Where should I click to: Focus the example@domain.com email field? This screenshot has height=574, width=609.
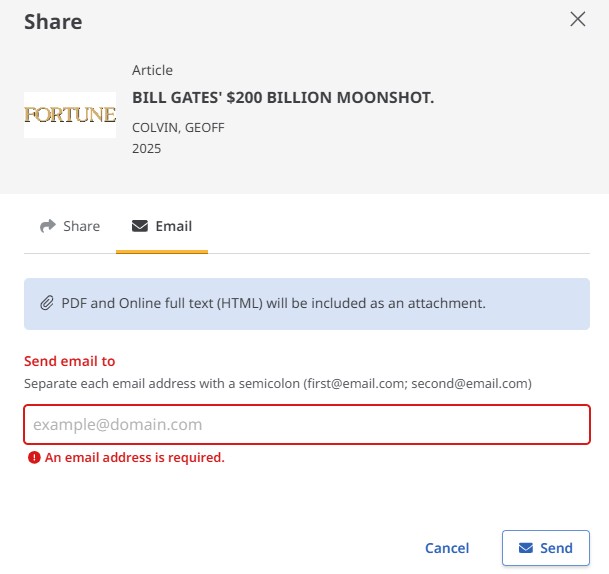click(x=307, y=424)
